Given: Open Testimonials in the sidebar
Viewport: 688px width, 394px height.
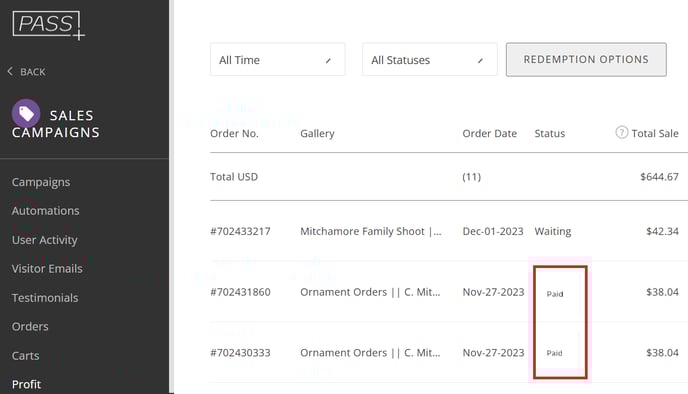Looking at the screenshot, I should pyautogui.click(x=45, y=298).
